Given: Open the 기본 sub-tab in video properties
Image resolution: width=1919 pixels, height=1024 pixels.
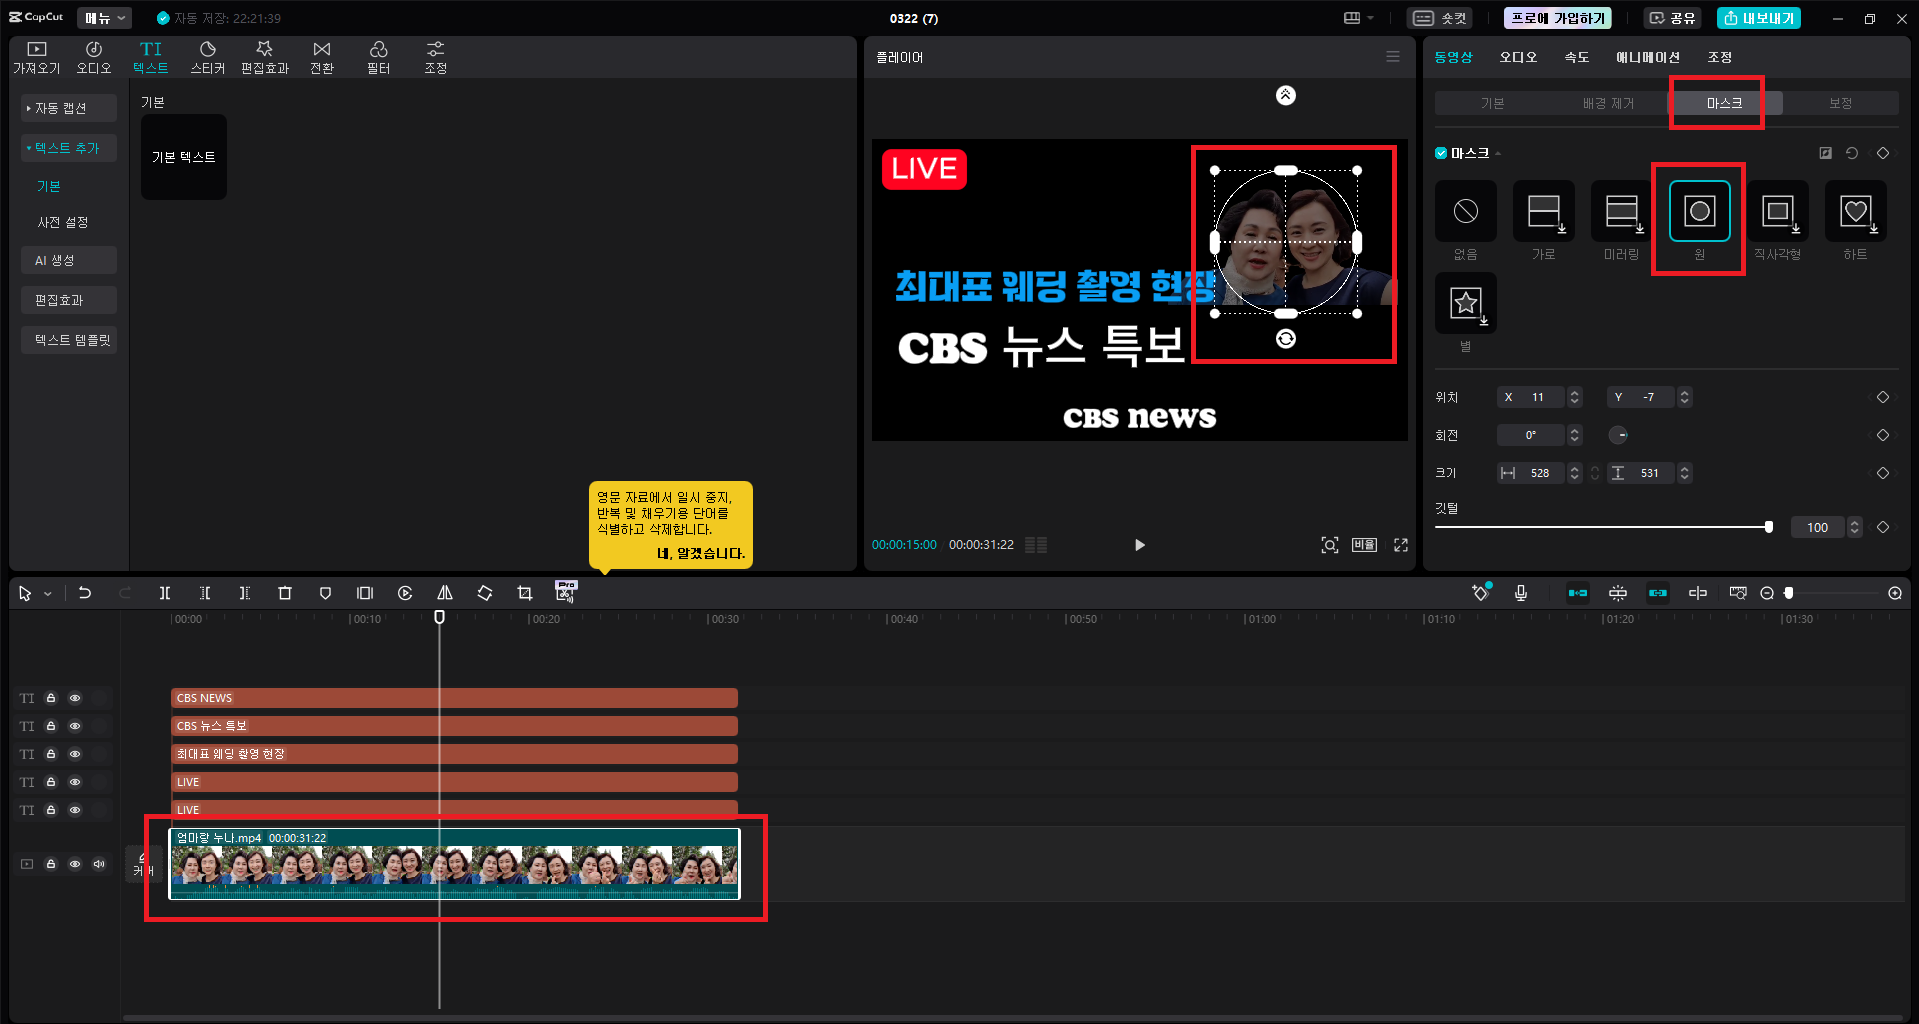Looking at the screenshot, I should point(1492,103).
